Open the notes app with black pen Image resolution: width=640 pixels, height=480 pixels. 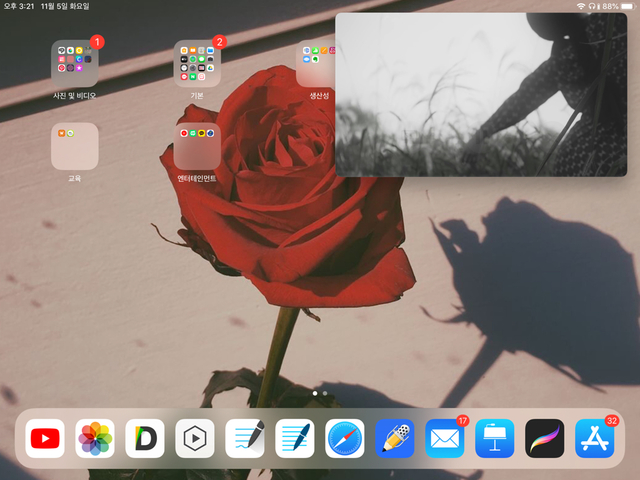tap(245, 438)
